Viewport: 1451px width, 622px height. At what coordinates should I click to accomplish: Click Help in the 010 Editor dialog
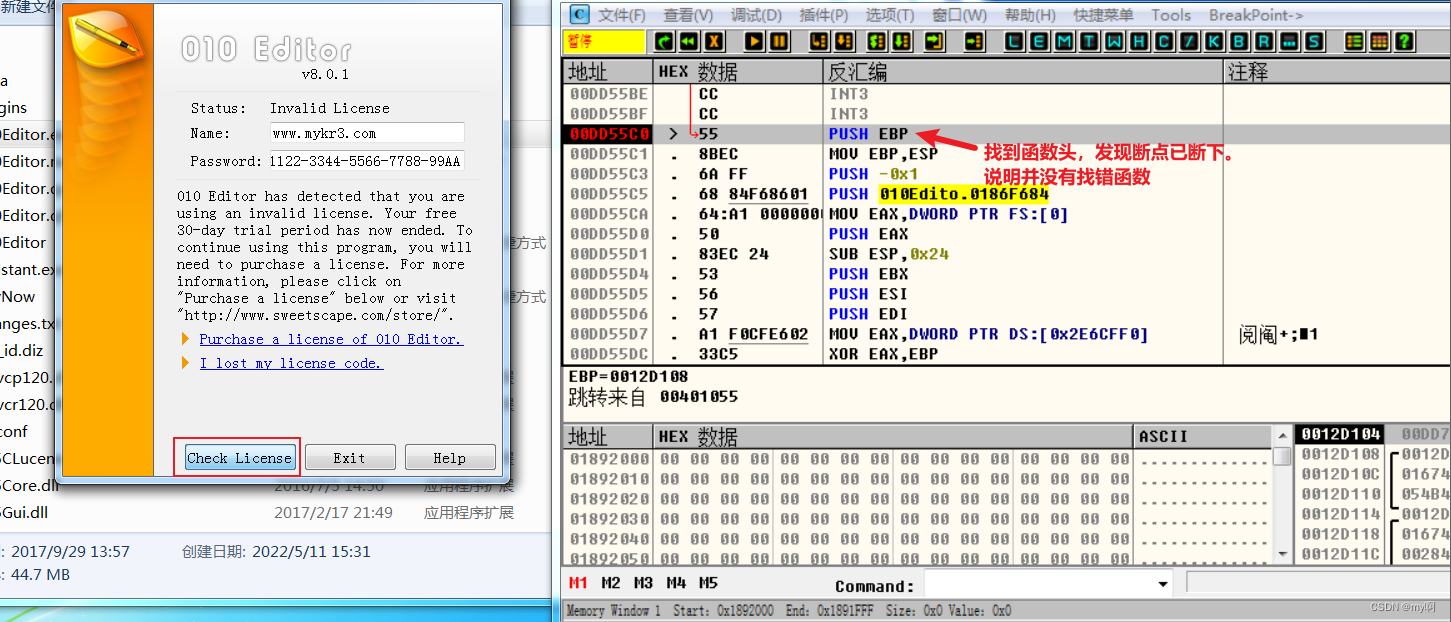click(450, 458)
